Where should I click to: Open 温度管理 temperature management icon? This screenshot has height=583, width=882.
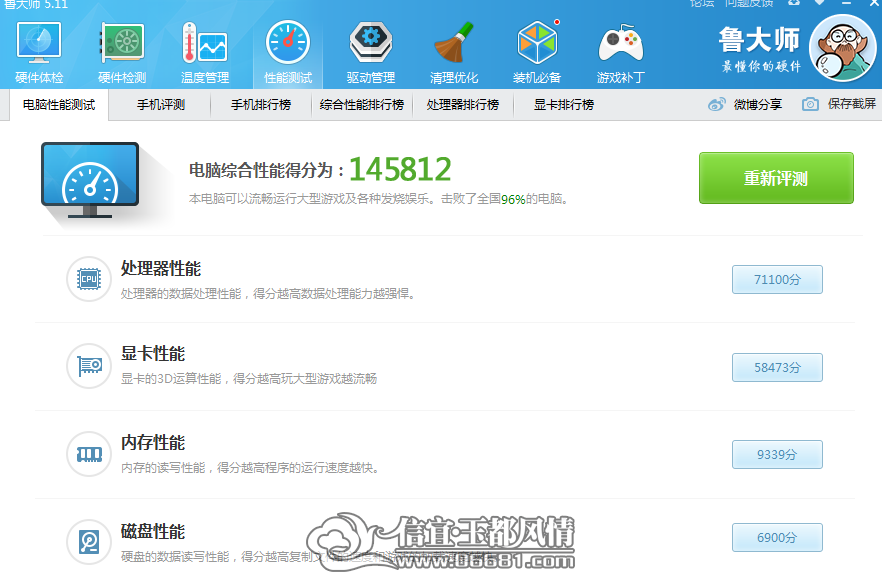click(x=205, y=42)
